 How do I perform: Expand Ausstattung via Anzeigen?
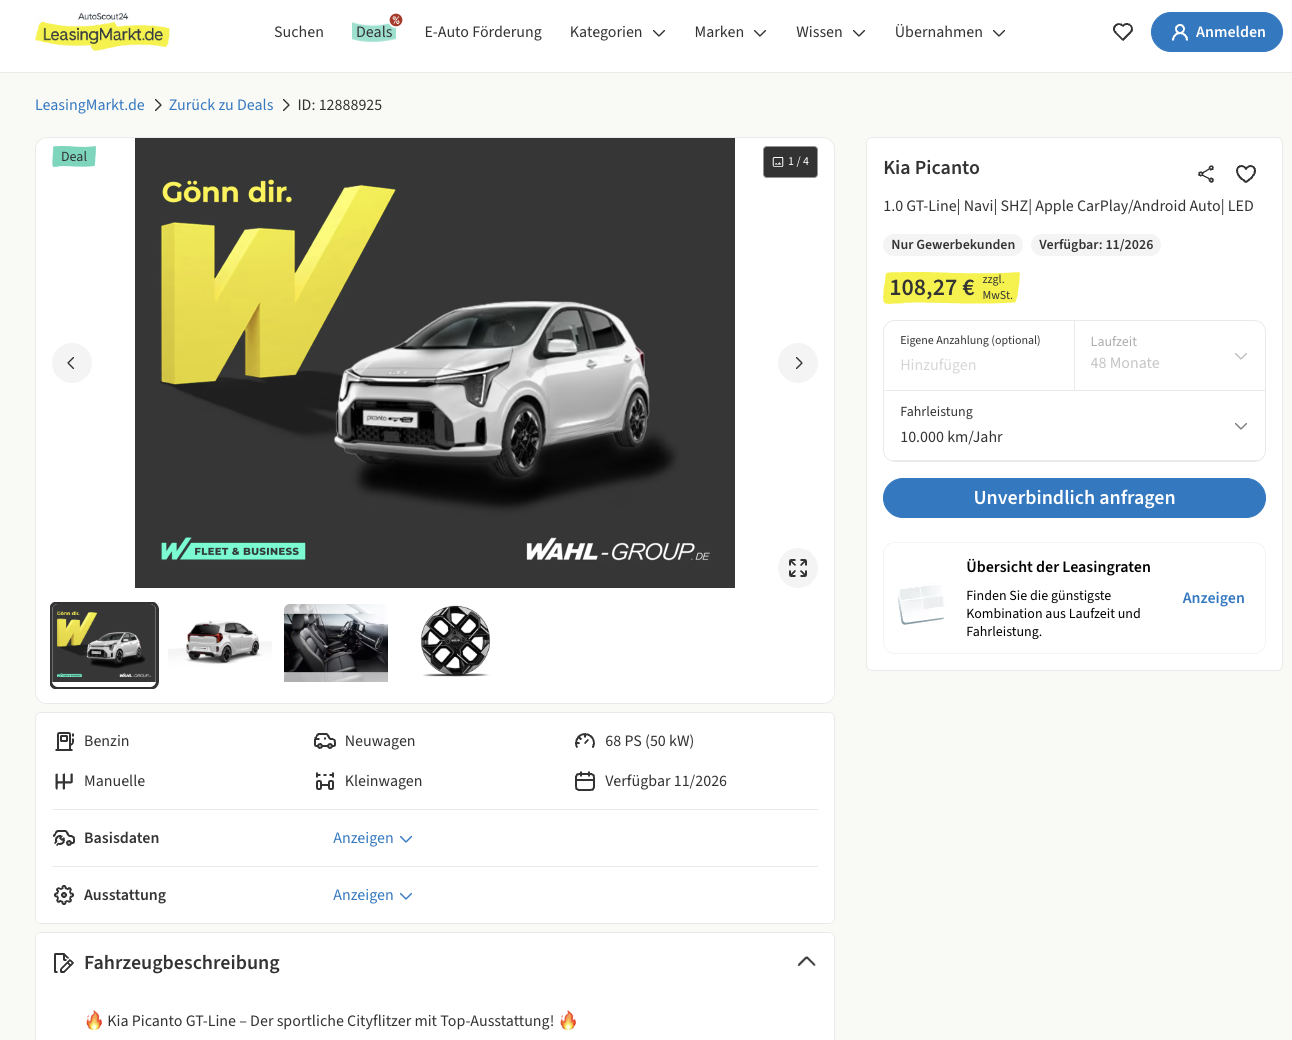click(x=373, y=895)
